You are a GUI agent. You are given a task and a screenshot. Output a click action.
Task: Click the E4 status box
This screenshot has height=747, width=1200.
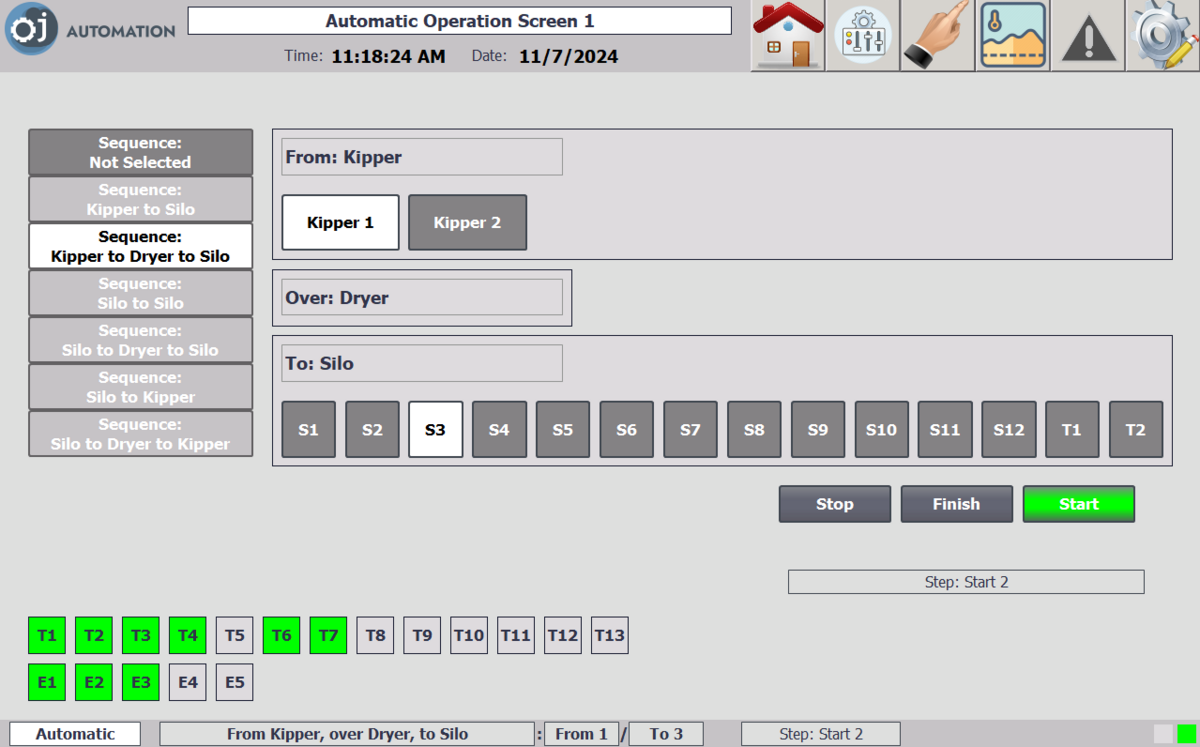(x=187, y=682)
